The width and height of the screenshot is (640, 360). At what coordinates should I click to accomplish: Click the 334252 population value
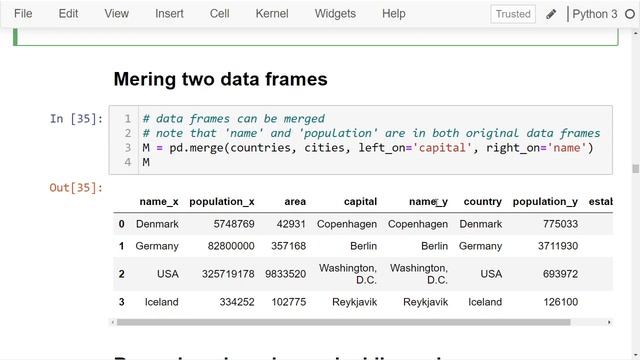click(237, 302)
